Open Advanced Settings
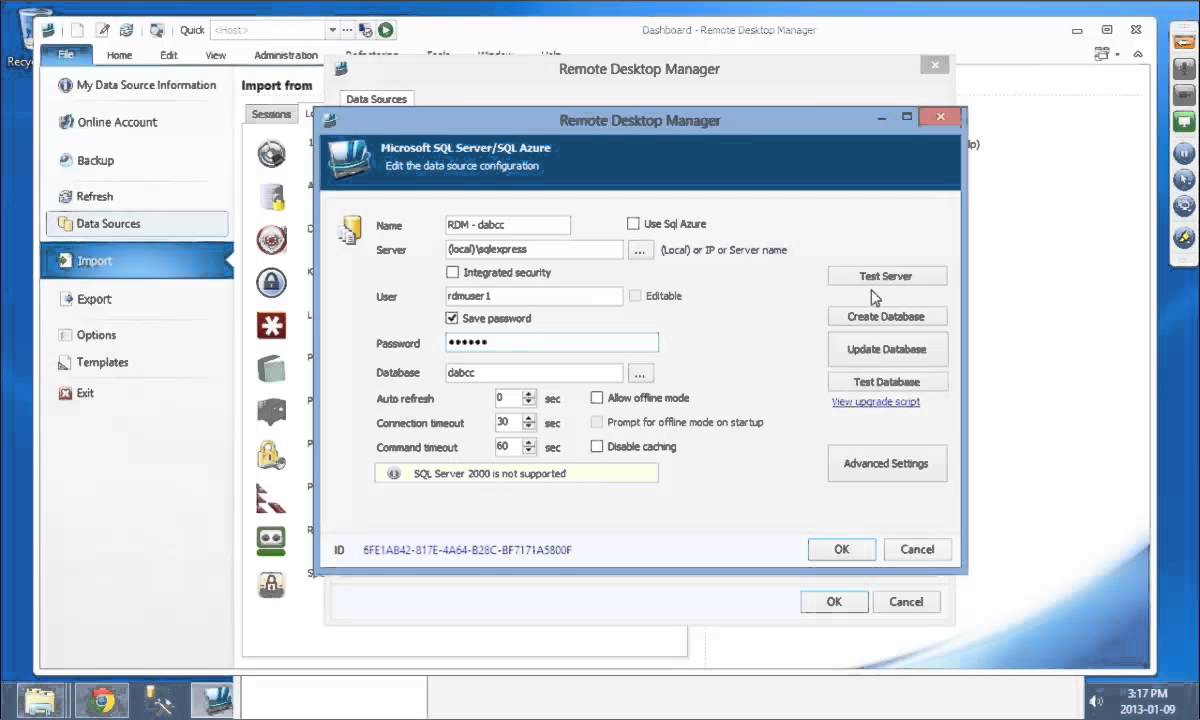 pyautogui.click(x=886, y=464)
